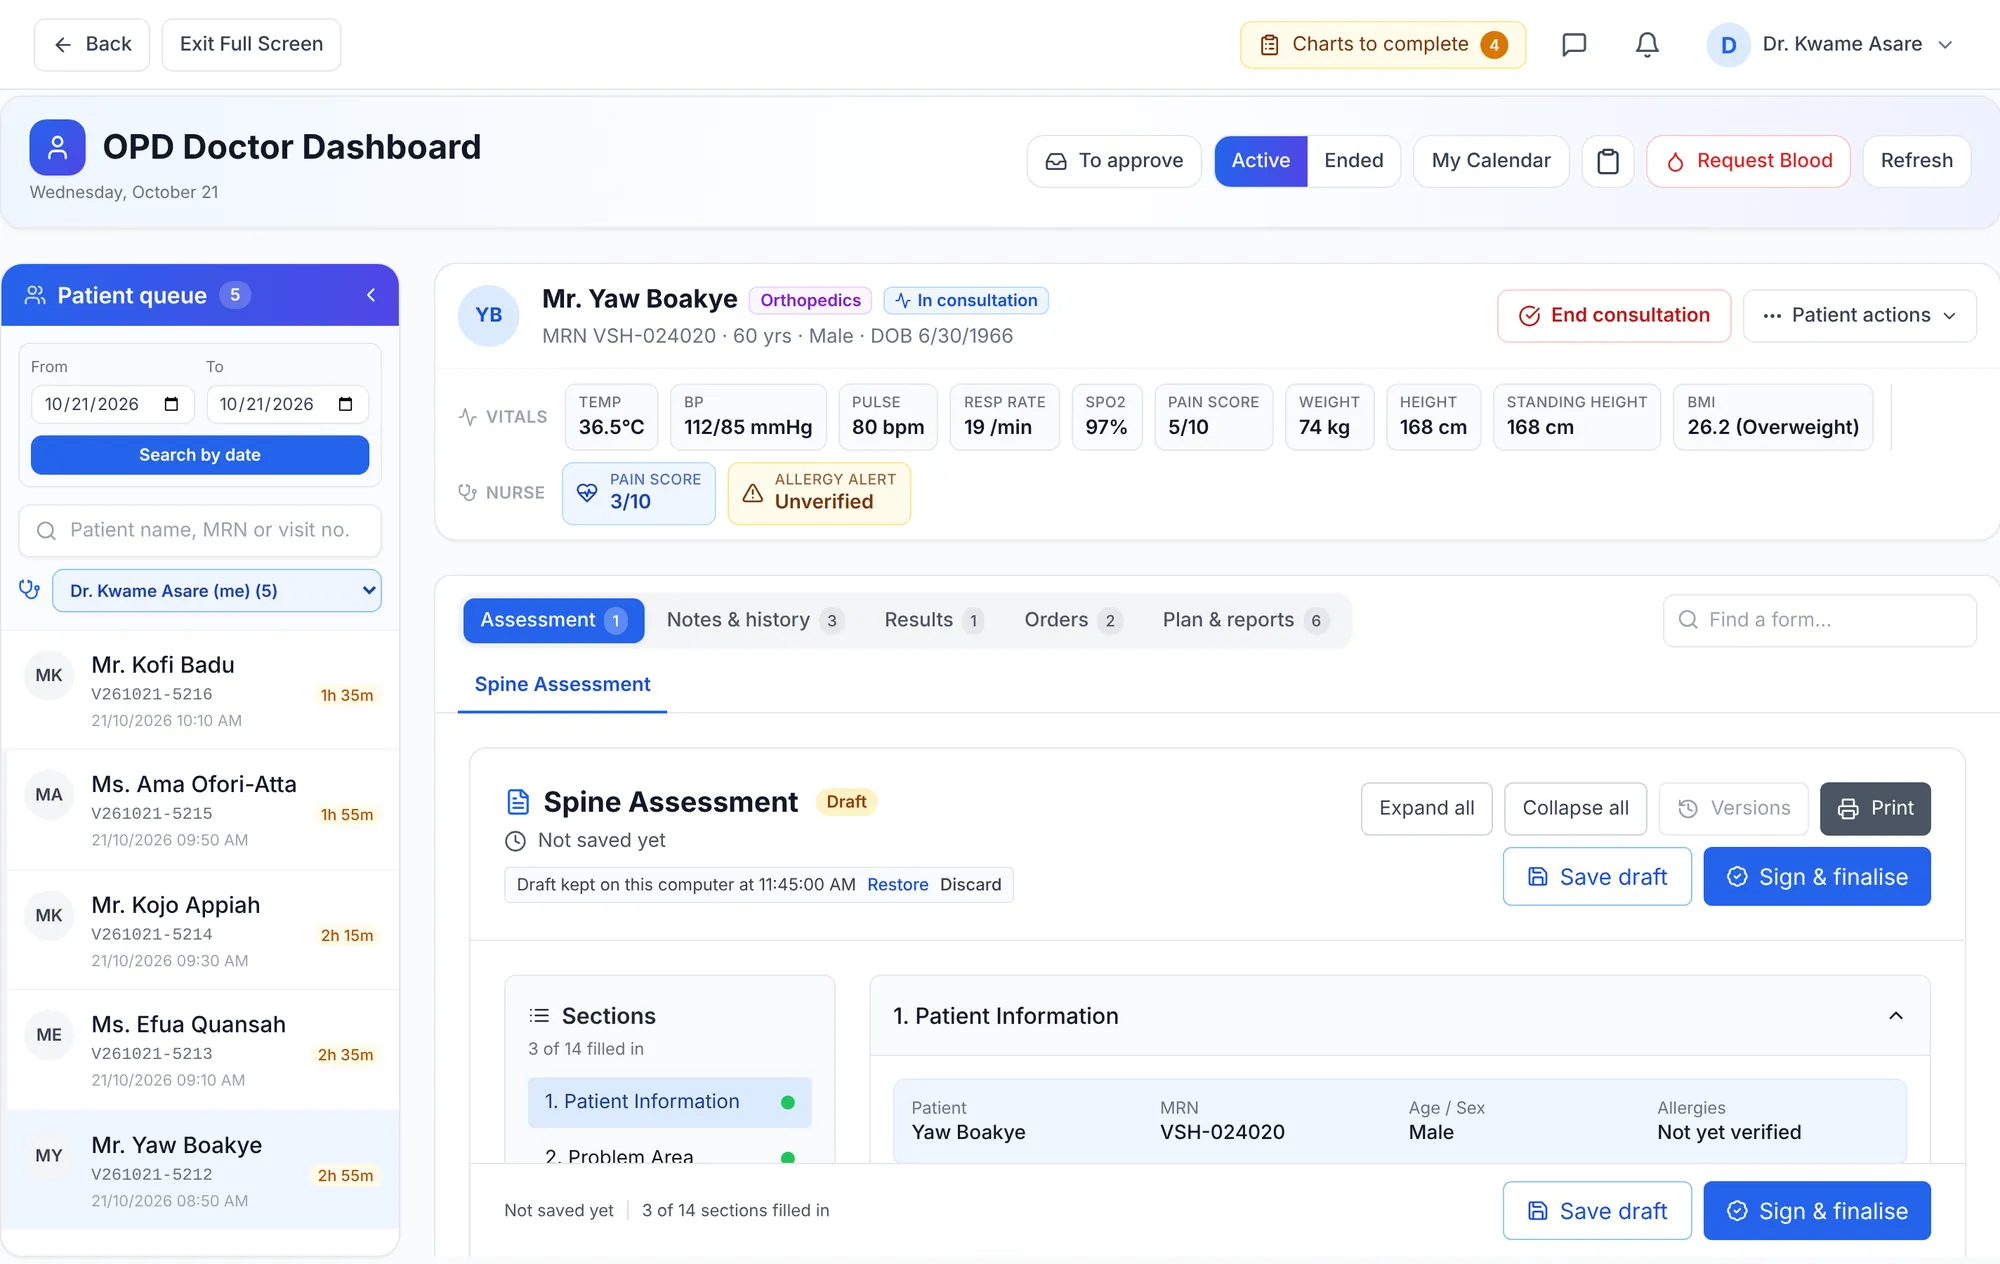Click the Dr. Kwame Asare avatar
Screen dimensions: 2000x1264
pyautogui.click(x=1728, y=45)
